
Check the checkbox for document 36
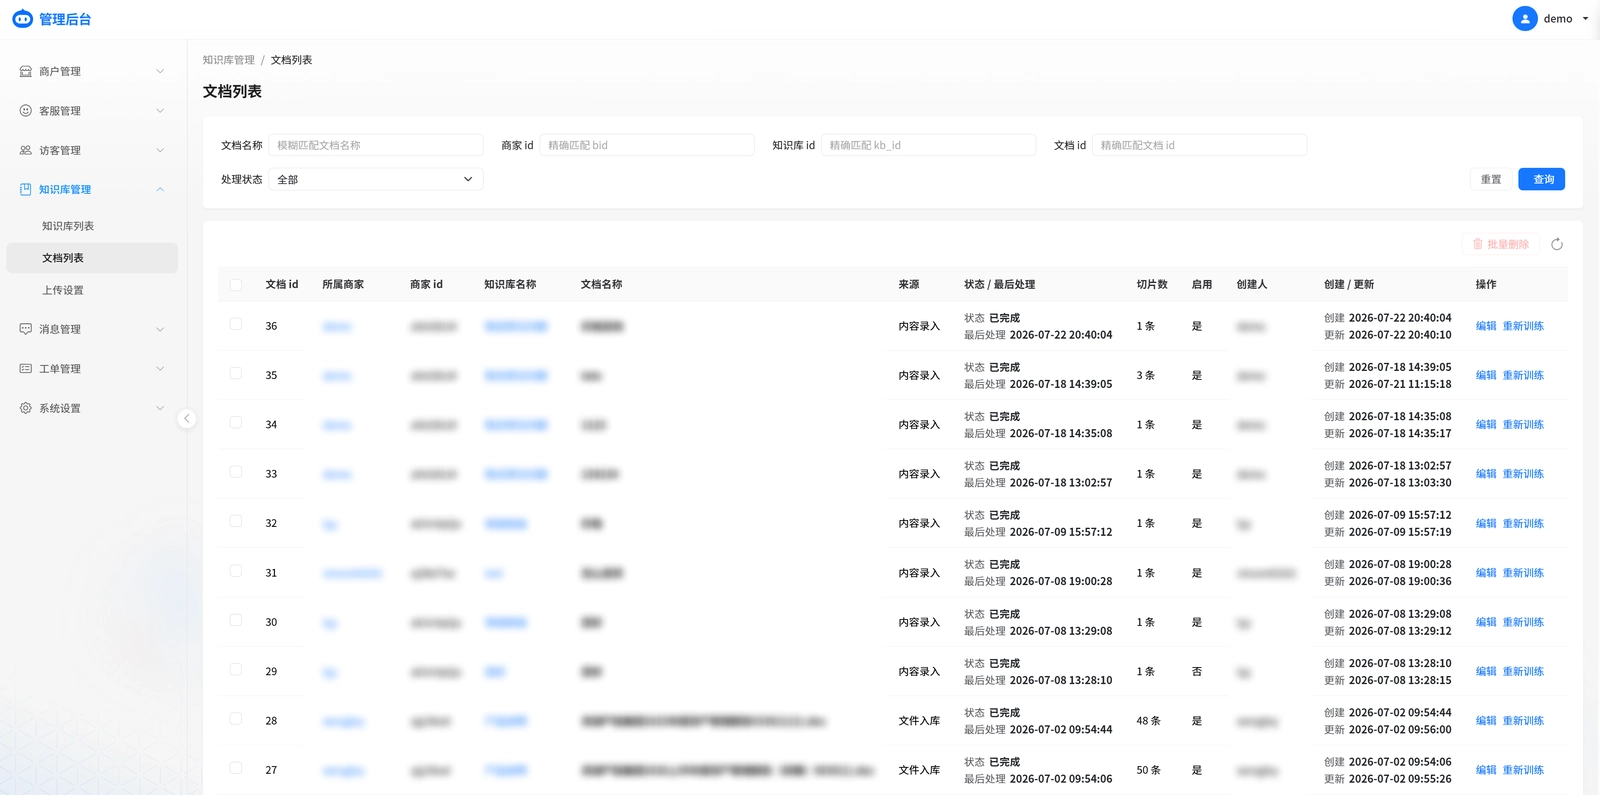click(236, 324)
